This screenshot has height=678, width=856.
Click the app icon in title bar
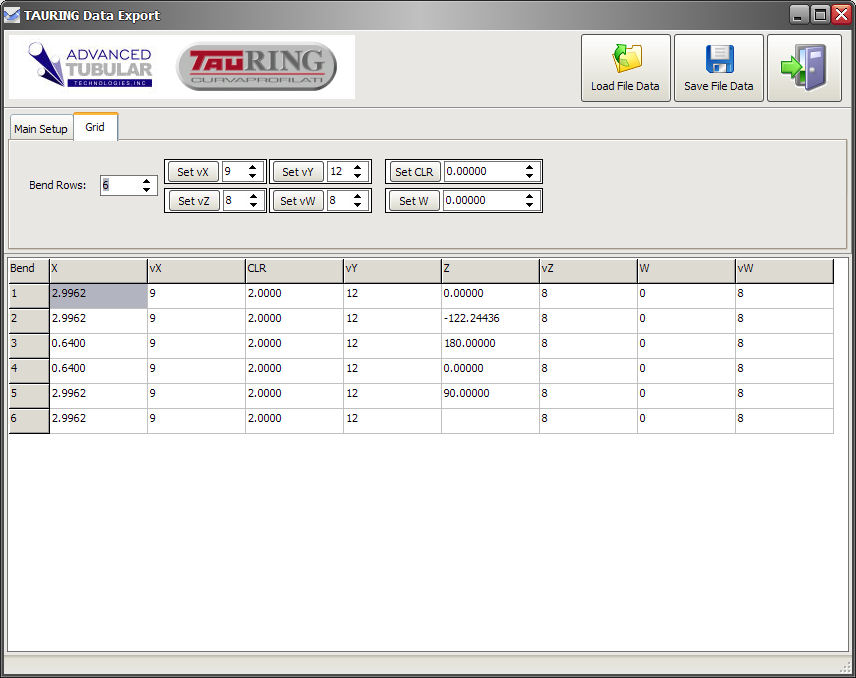(x=12, y=15)
